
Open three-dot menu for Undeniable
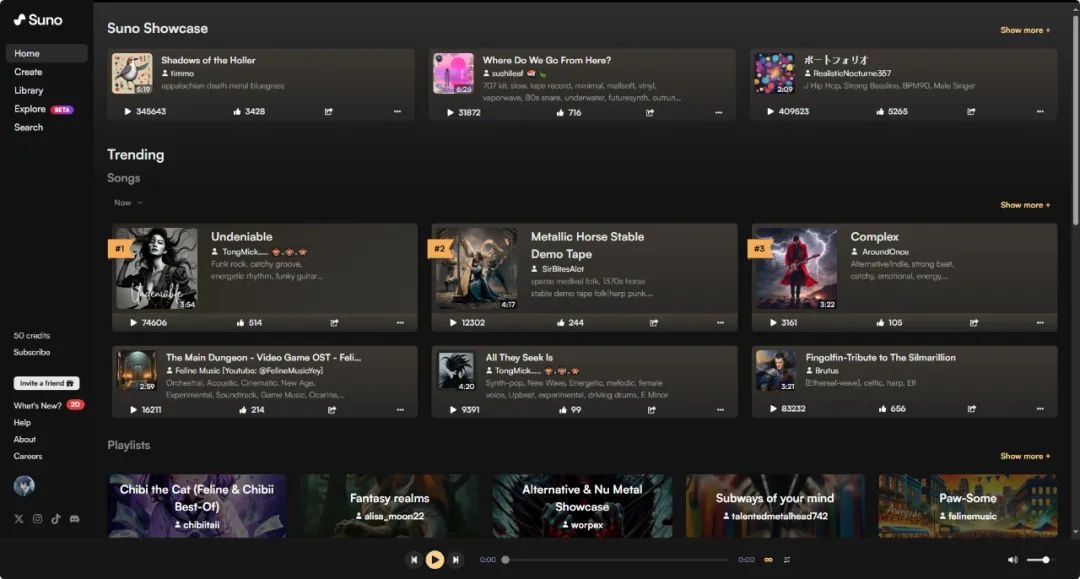tap(400, 323)
